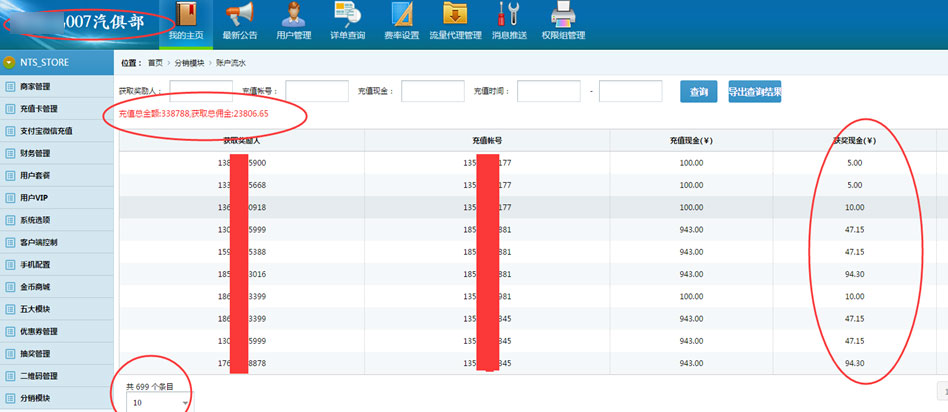Open page size dropdown showing 10

point(158,402)
